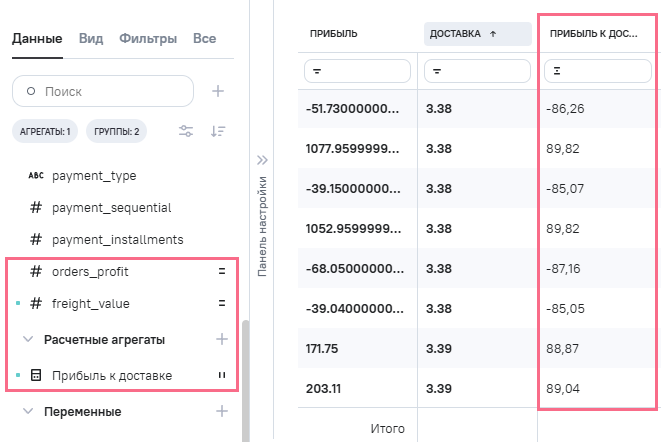The image size is (661, 442).
Task: Click the sort order icon
Action: coord(218,131)
